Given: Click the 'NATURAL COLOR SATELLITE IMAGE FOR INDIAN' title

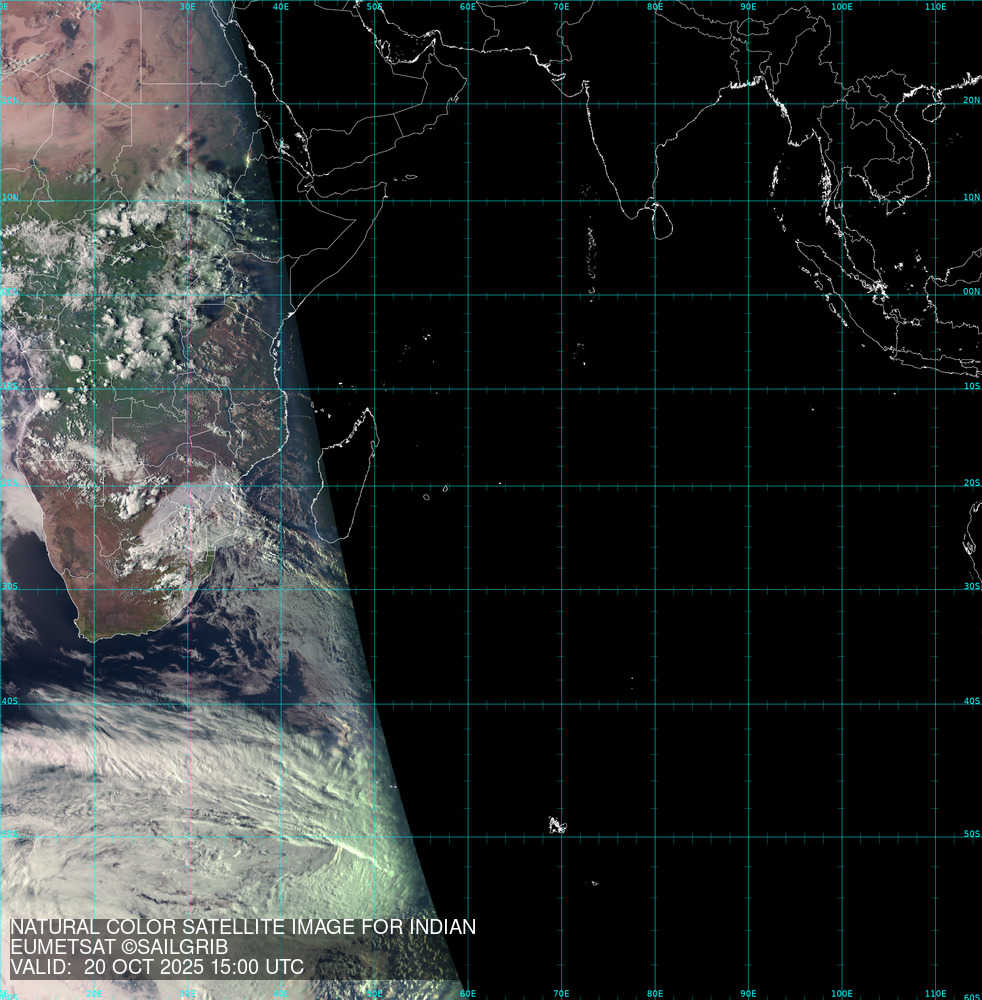Looking at the screenshot, I should pos(243,927).
